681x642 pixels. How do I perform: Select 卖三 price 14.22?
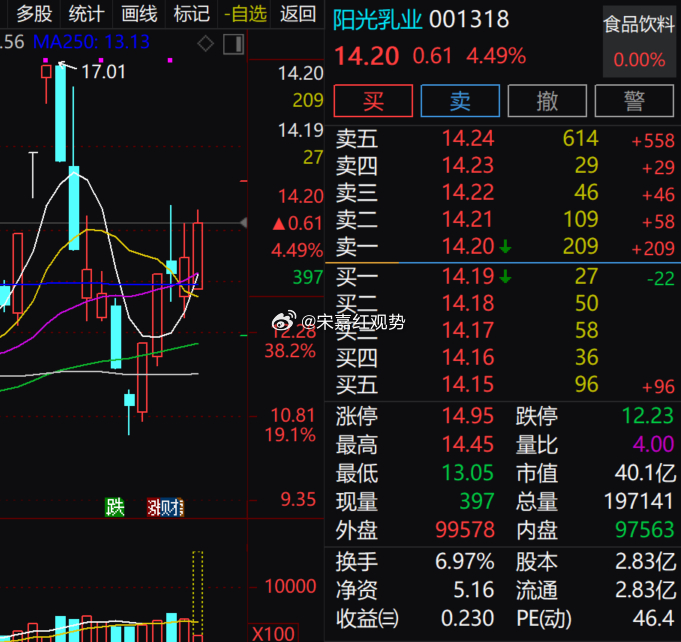[468, 192]
